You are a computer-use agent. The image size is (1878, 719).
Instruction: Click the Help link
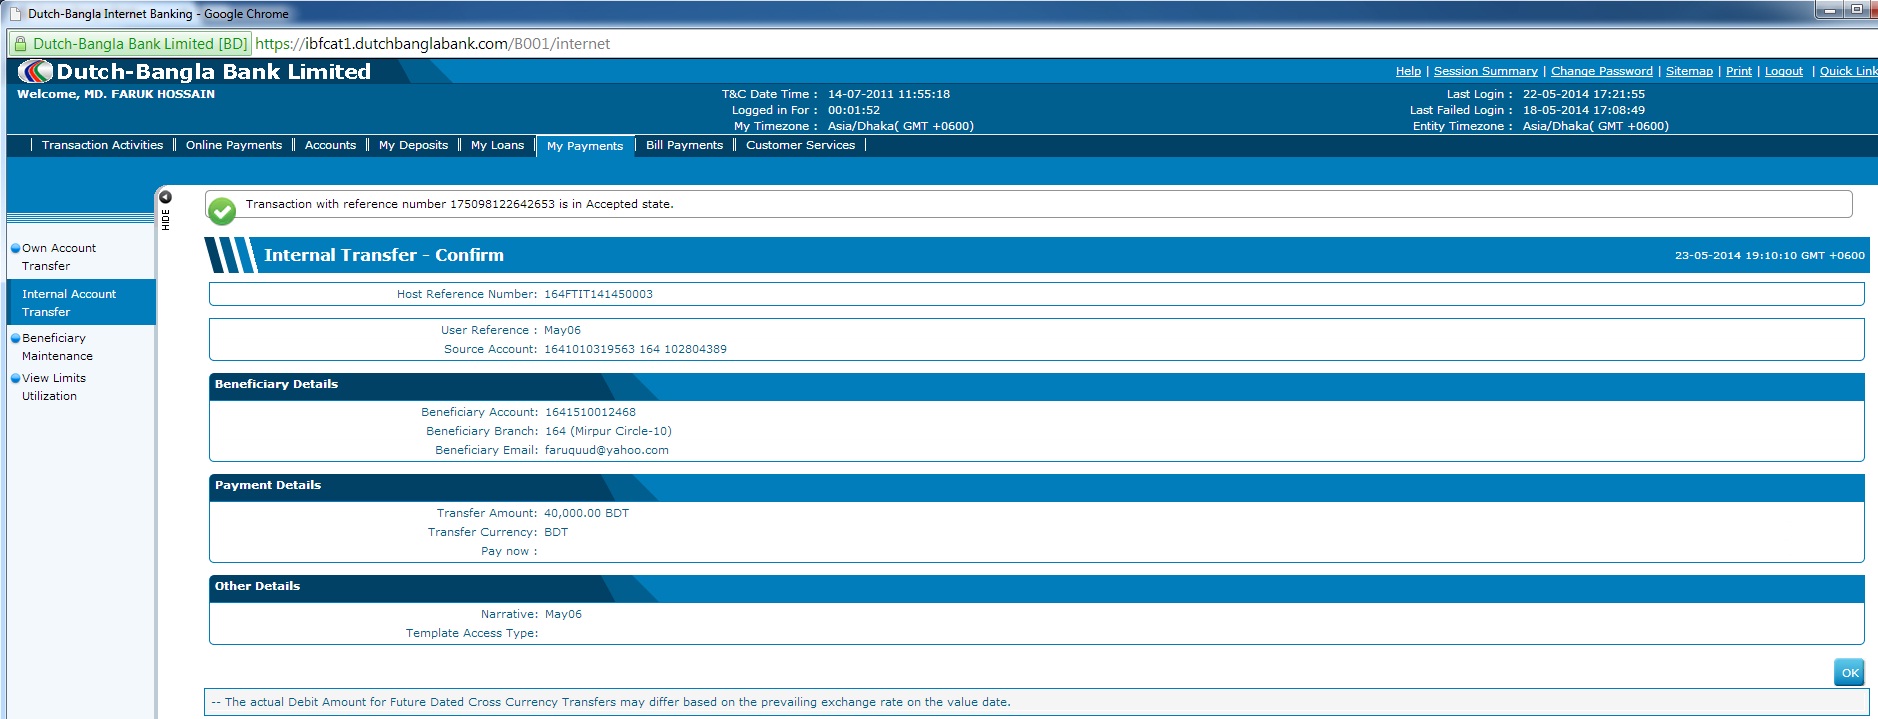point(1408,71)
